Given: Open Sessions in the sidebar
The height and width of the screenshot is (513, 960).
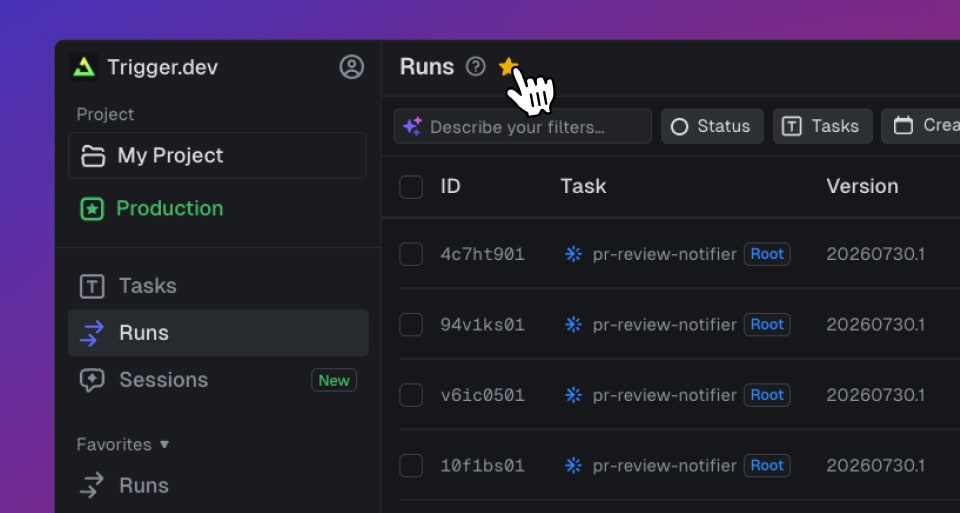Looking at the screenshot, I should click(218, 380).
